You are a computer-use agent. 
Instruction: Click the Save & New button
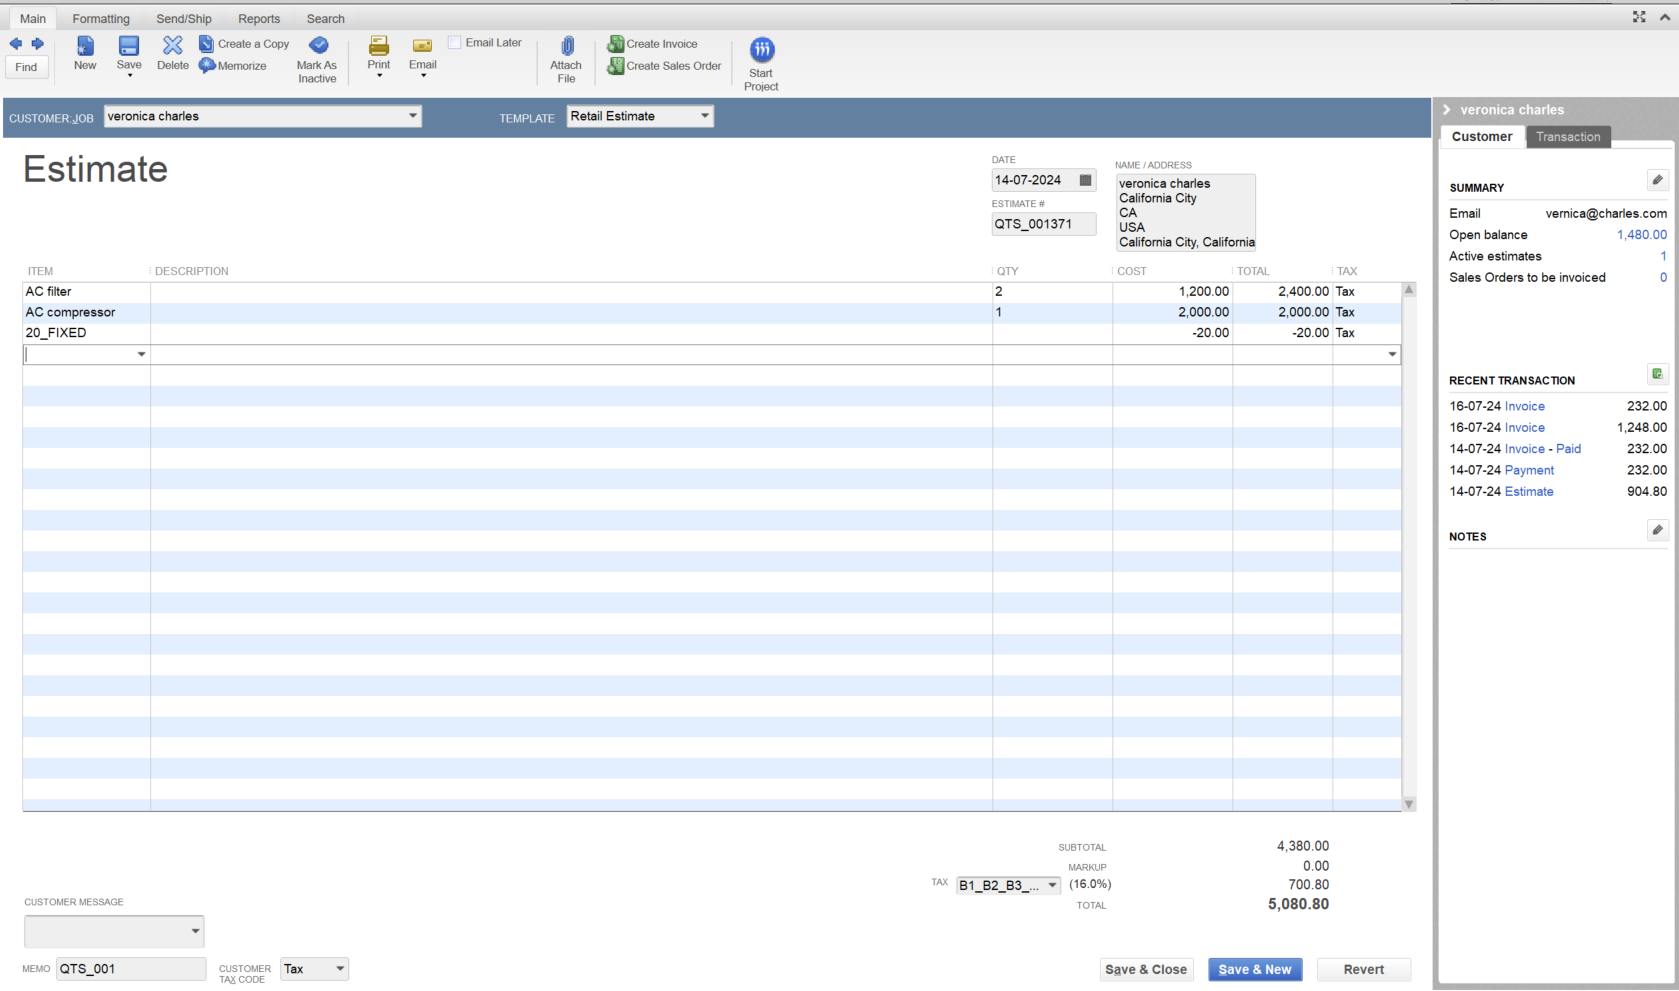[1254, 970]
